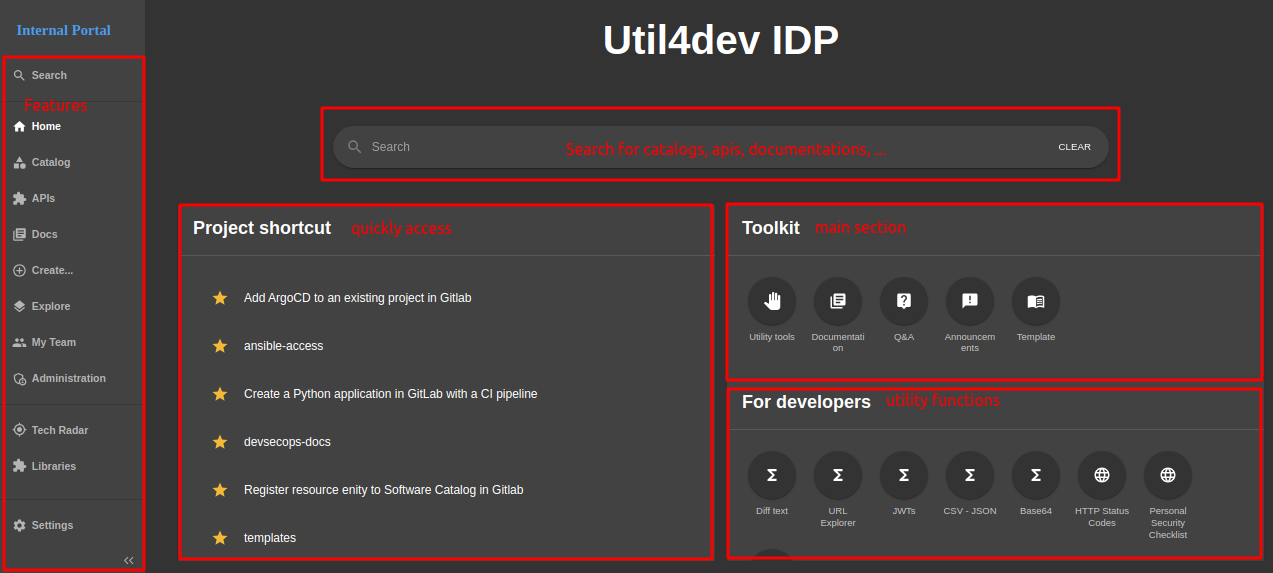Open the Announcements icon
1273x573 pixels.
click(x=970, y=301)
